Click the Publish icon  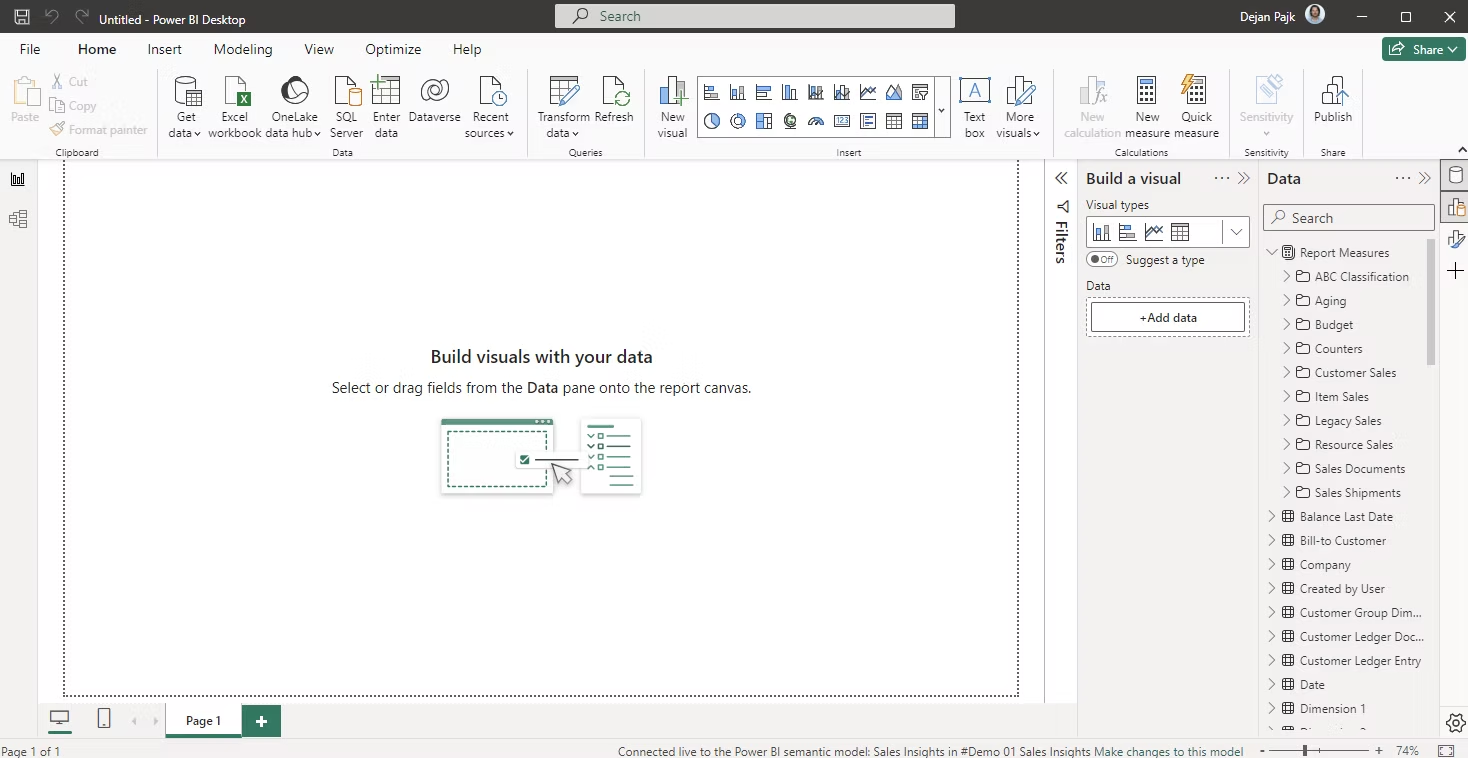[1332, 93]
